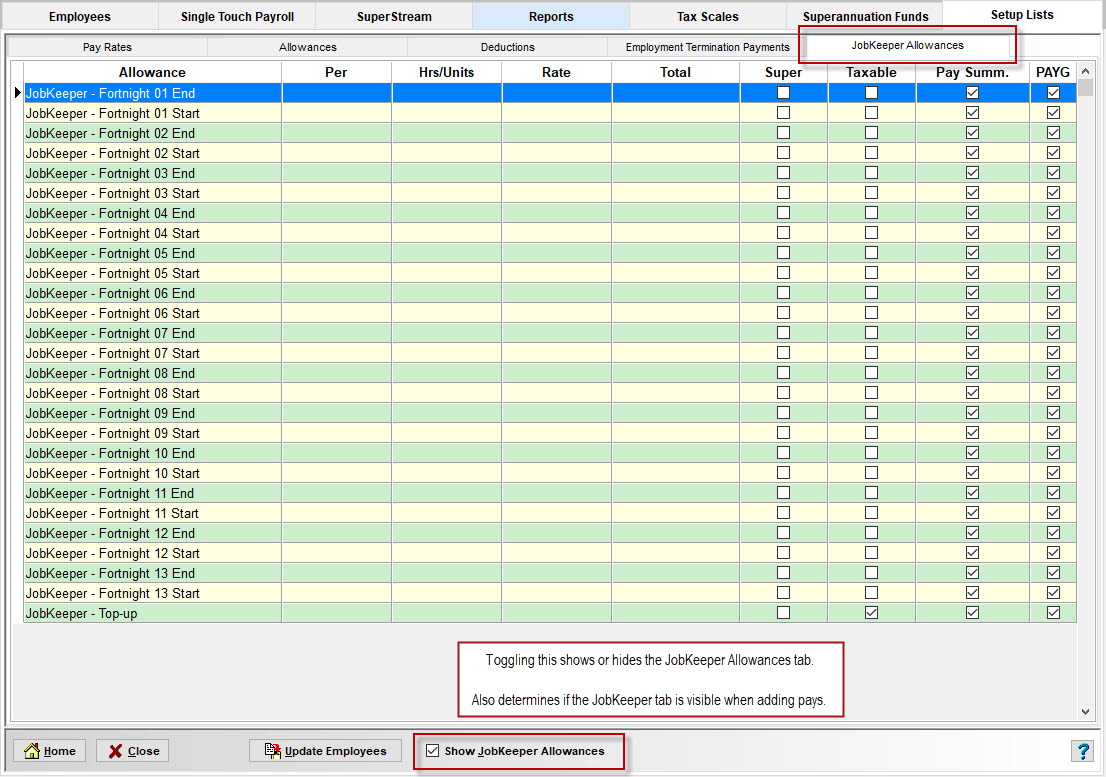Switch to Superannuation Funds tab
The width and height of the screenshot is (1106, 777).
tap(865, 16)
